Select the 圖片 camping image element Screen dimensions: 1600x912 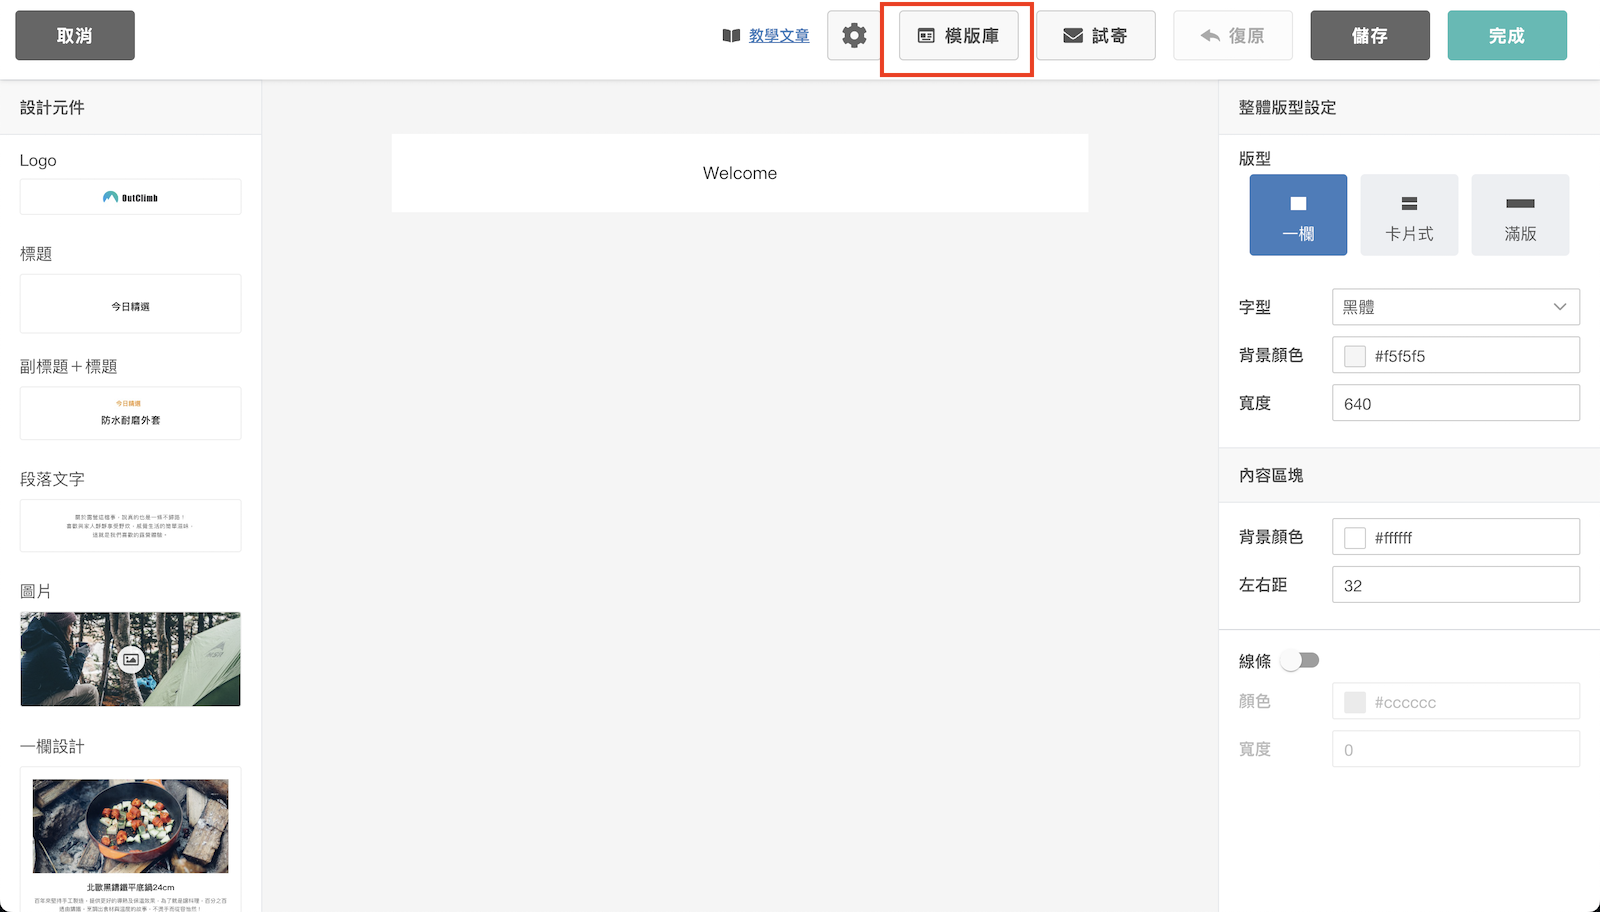pyautogui.click(x=130, y=659)
